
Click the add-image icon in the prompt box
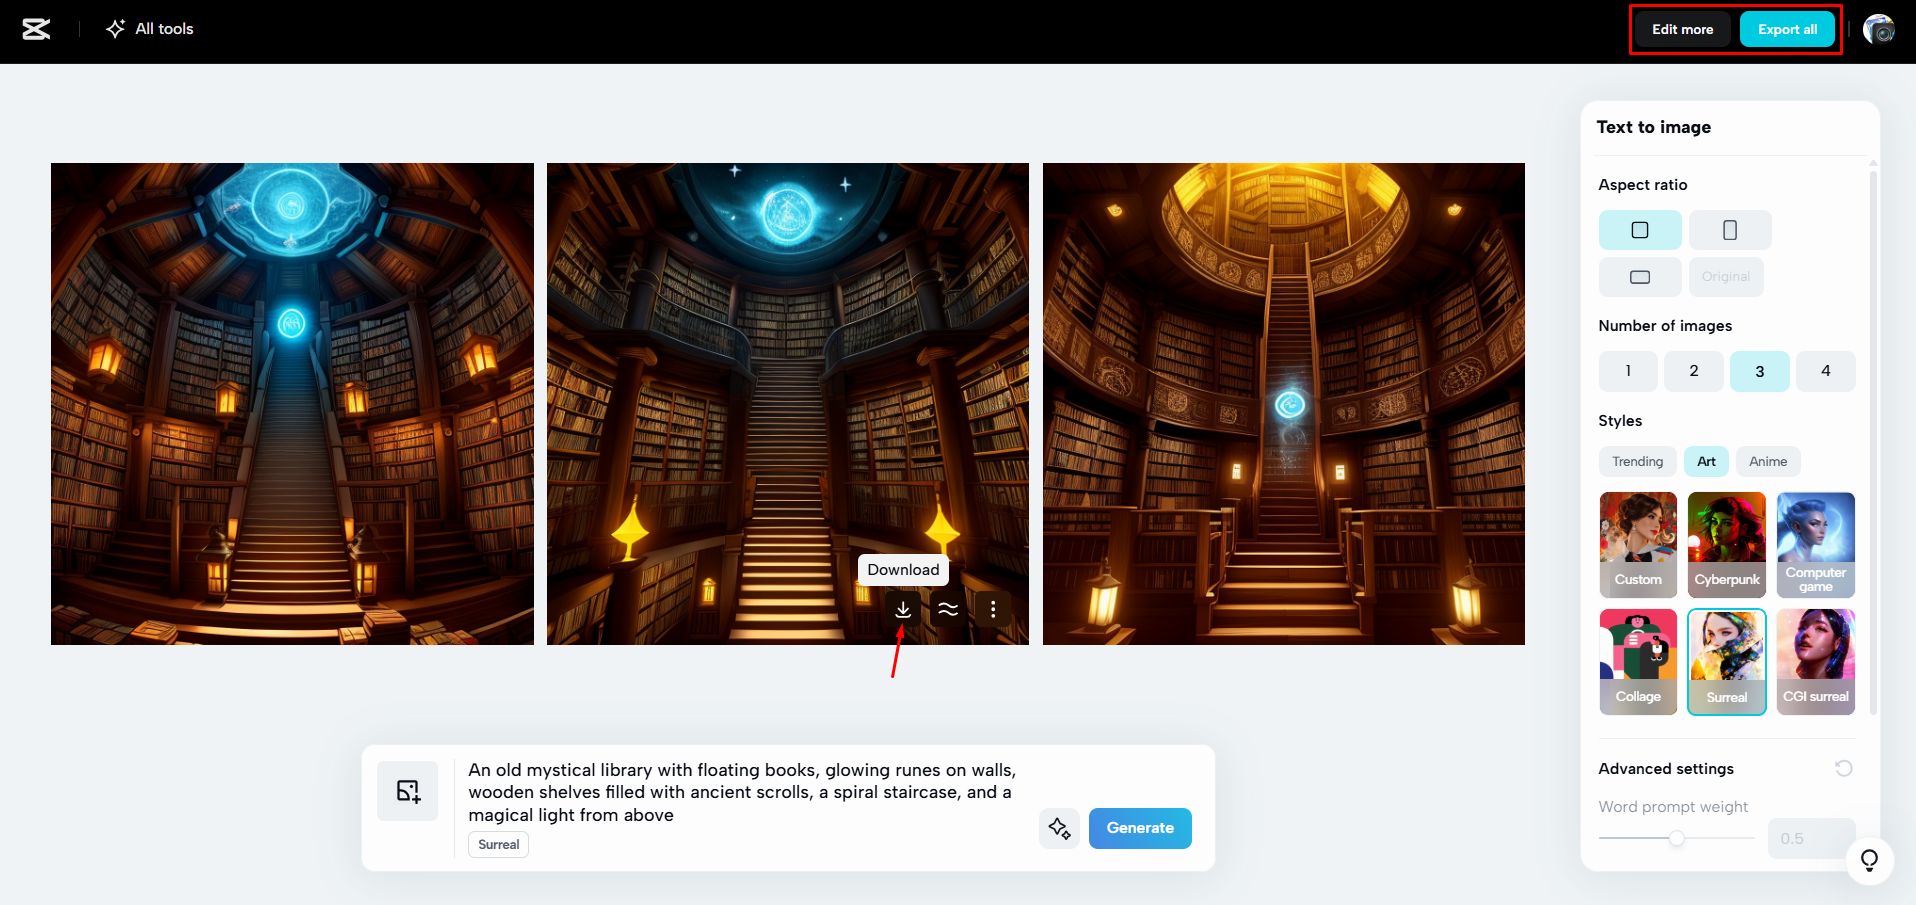tap(407, 790)
